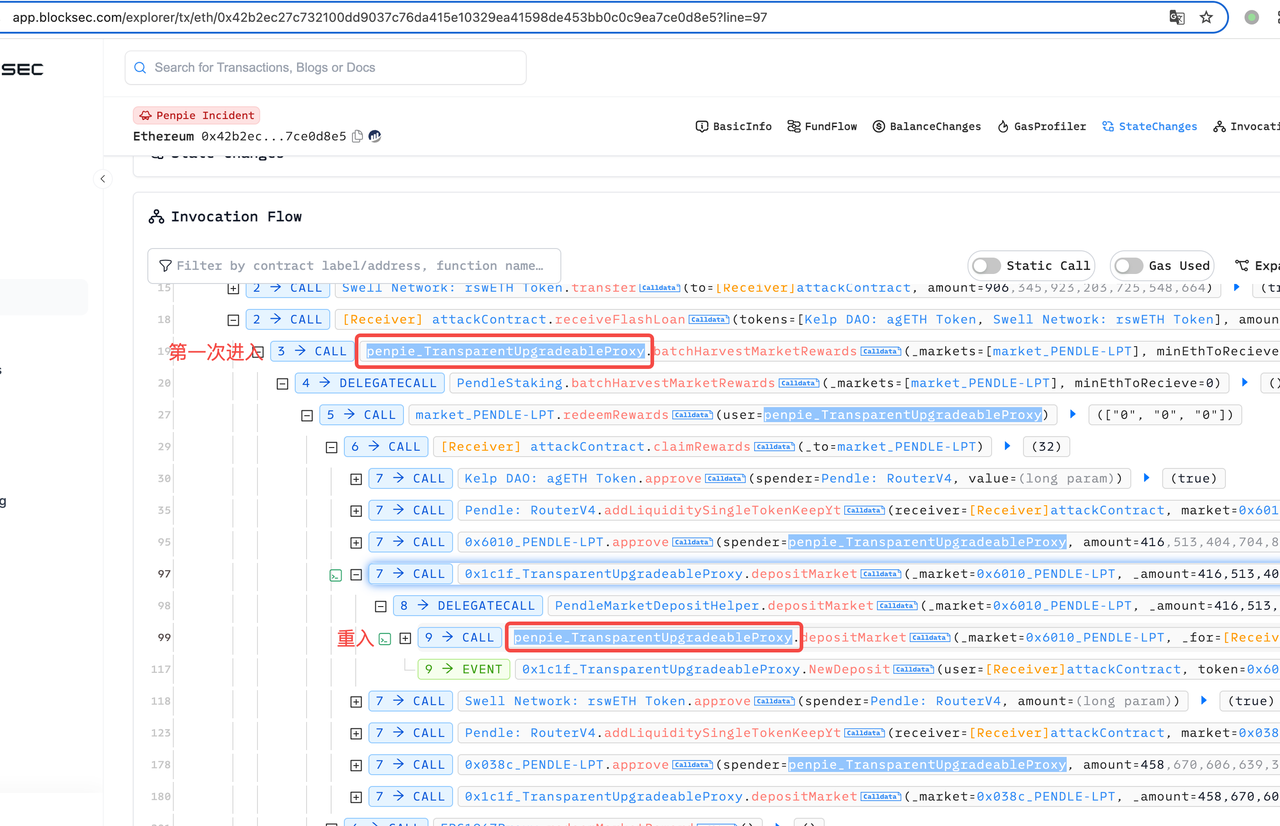Open Kelp DAO: agETH Token contract link
The image size is (1280, 826).
[x=550, y=479]
